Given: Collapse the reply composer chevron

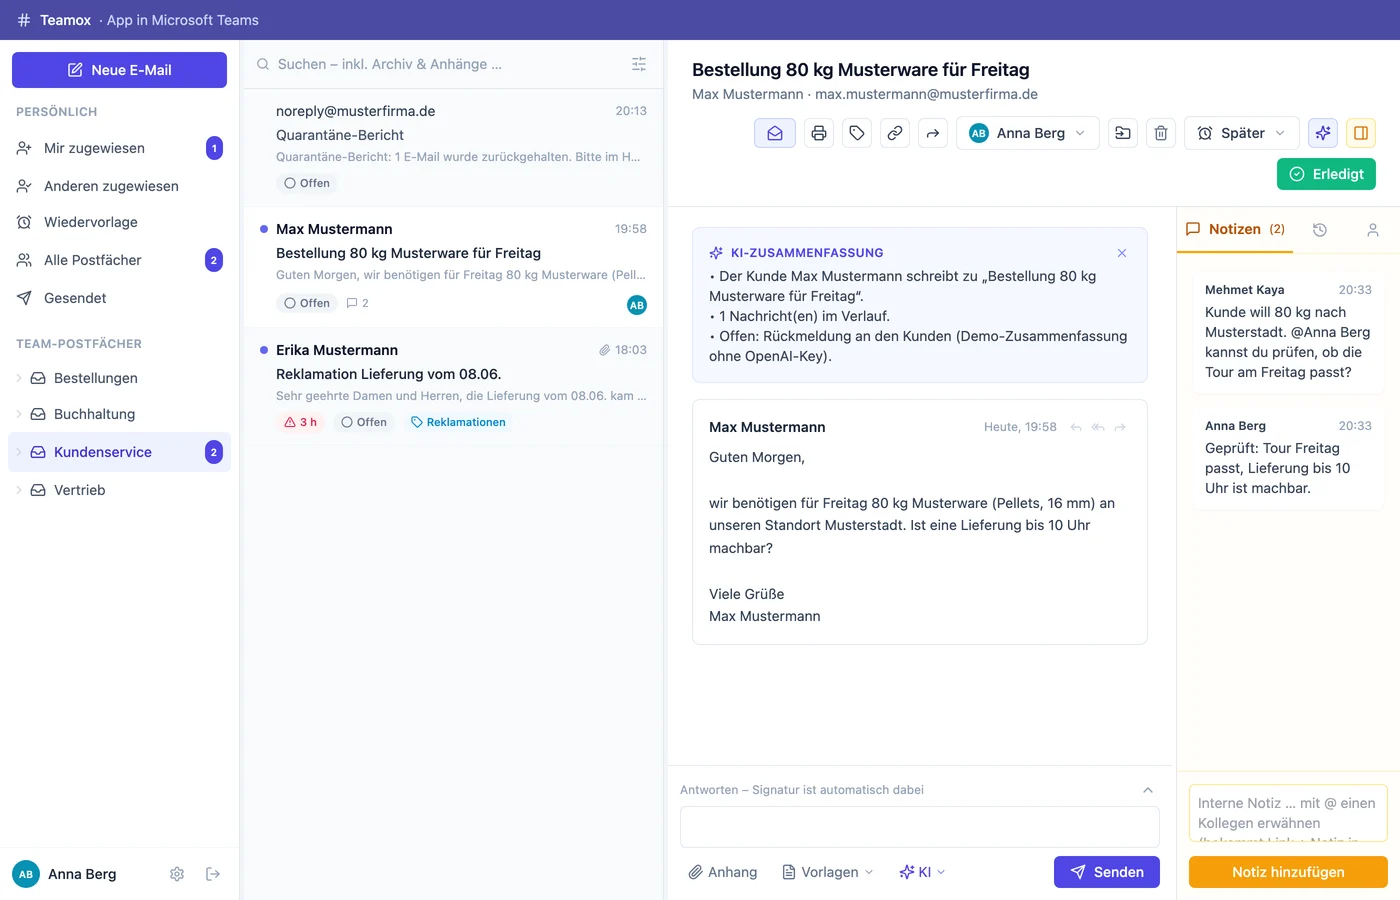Looking at the screenshot, I should coord(1148,790).
